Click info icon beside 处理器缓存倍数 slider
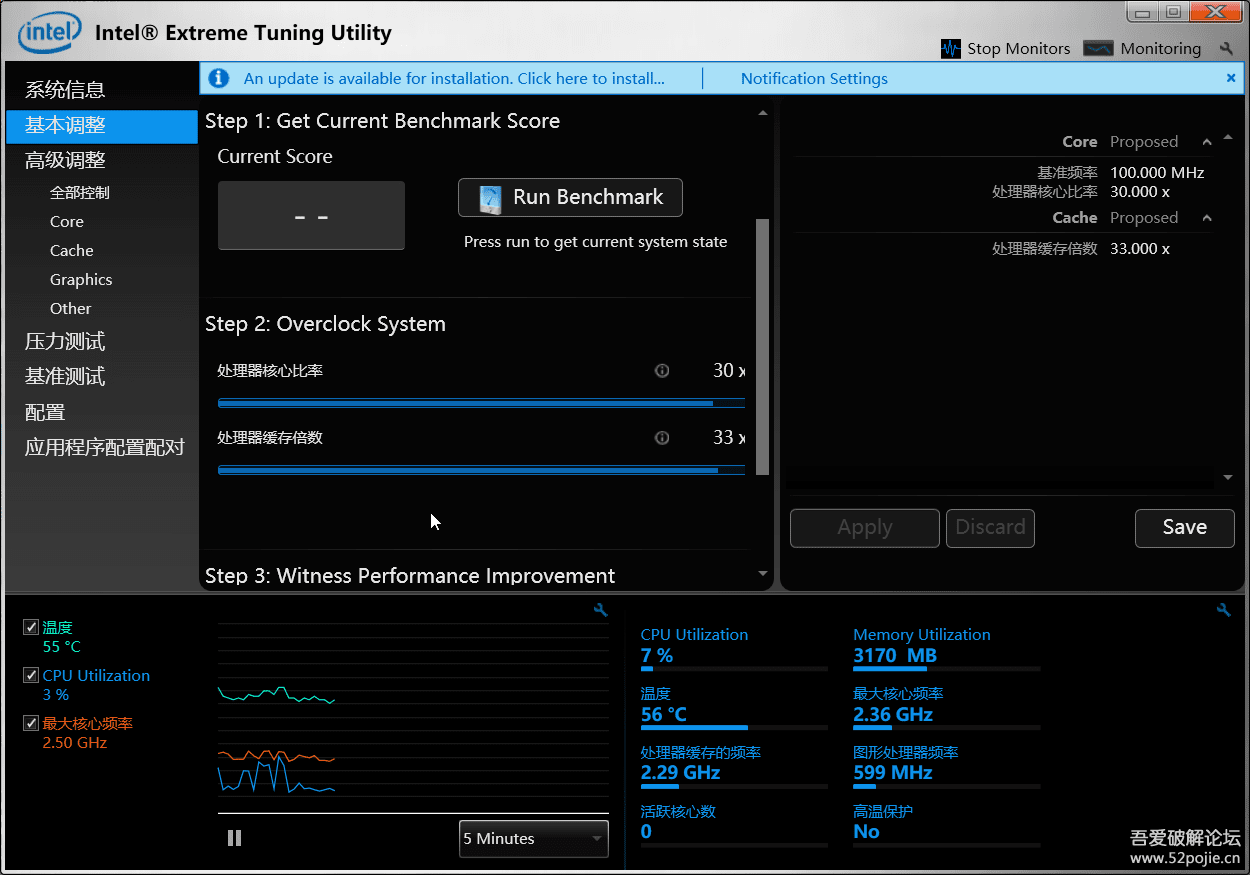The height and width of the screenshot is (875, 1250). pos(662,438)
